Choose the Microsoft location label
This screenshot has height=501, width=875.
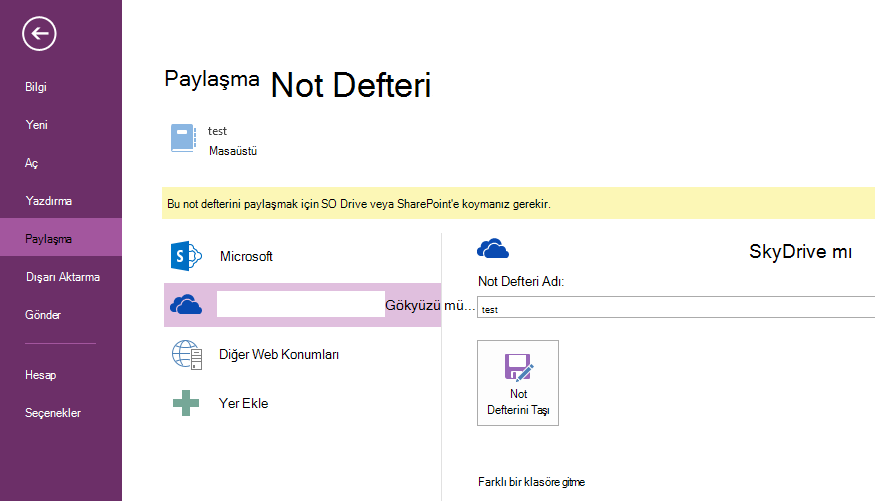coord(246,256)
